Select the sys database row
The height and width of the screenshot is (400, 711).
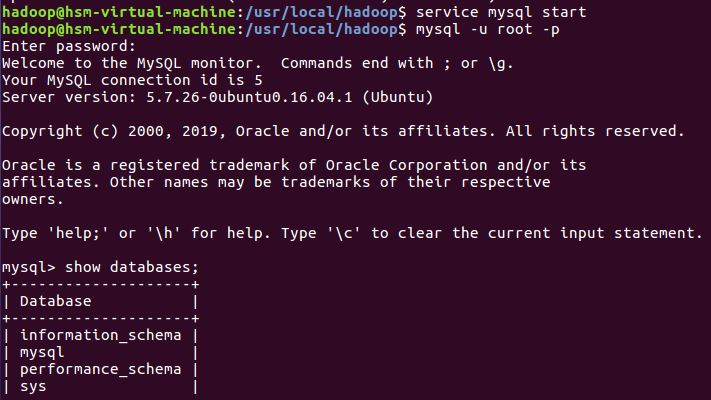click(100, 386)
